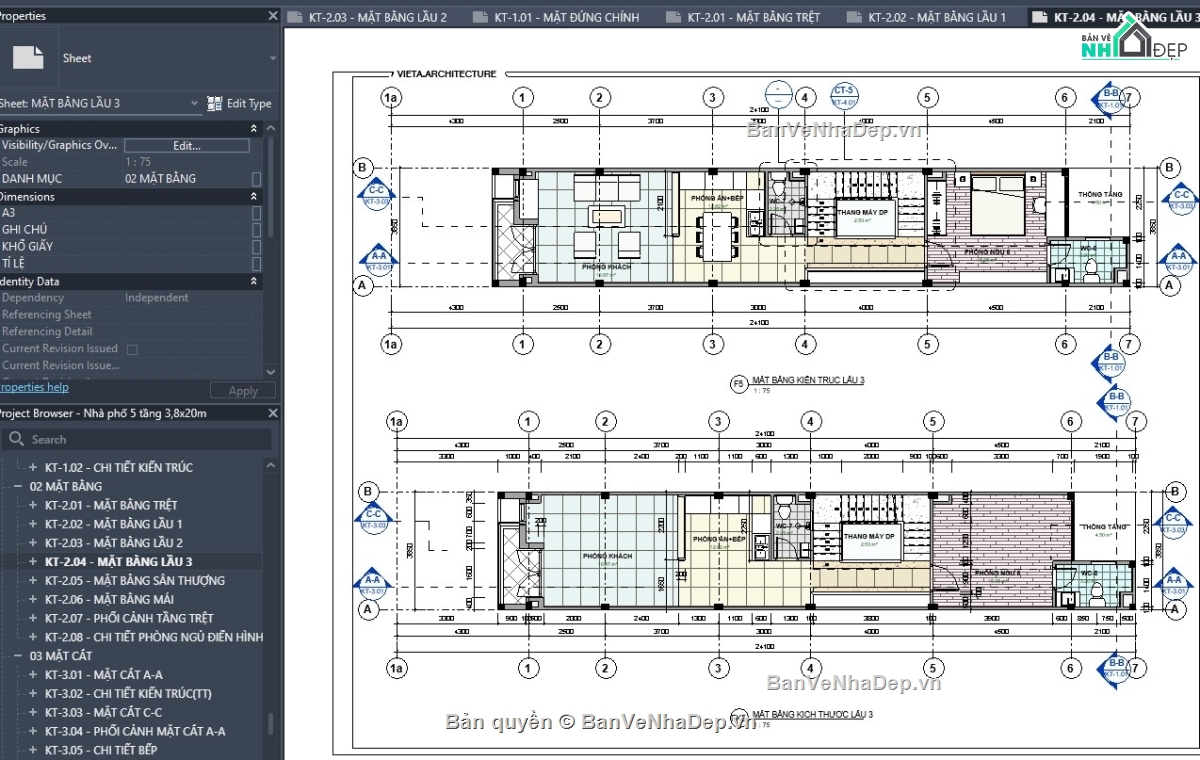Viewport: 1200px width, 760px height.
Task: Click the Sheet type preview icon
Action: (x=28, y=57)
